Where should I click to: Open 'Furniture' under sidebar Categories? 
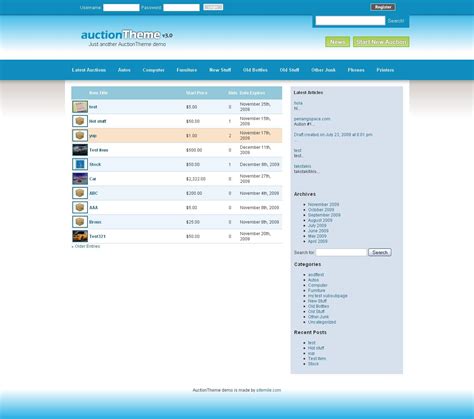317,291
